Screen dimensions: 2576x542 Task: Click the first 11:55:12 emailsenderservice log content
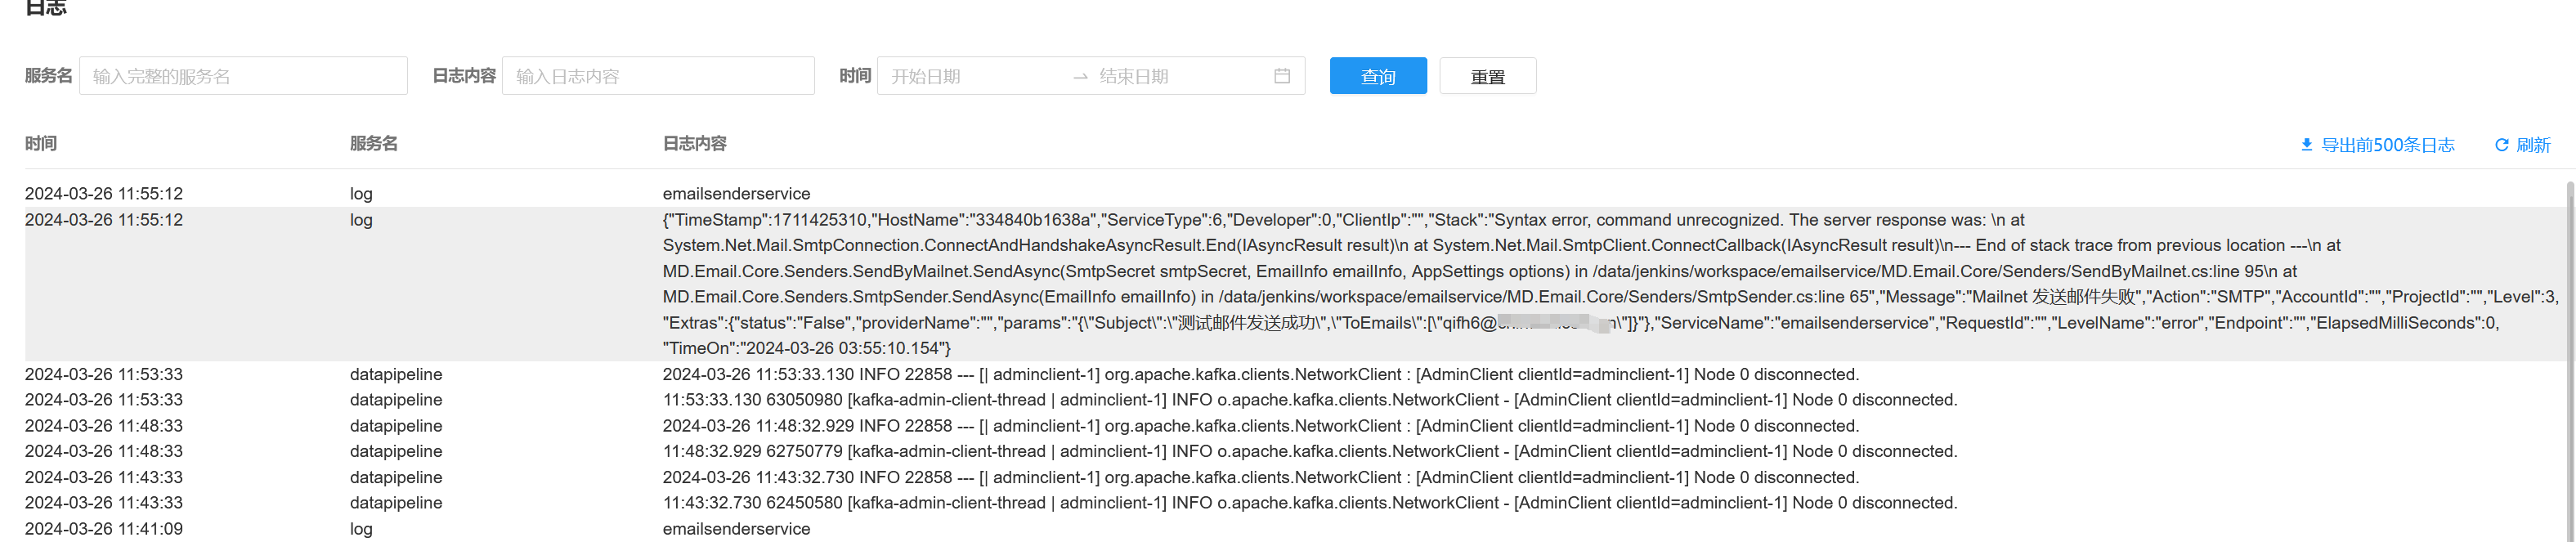click(736, 194)
